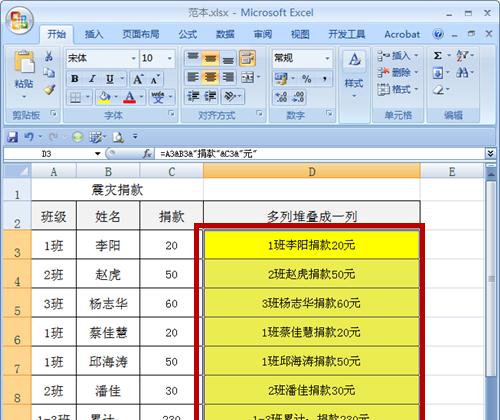Click 删除 delete cells button
Image resolution: width=500 pixels, height=420 pixels.
click(x=398, y=72)
